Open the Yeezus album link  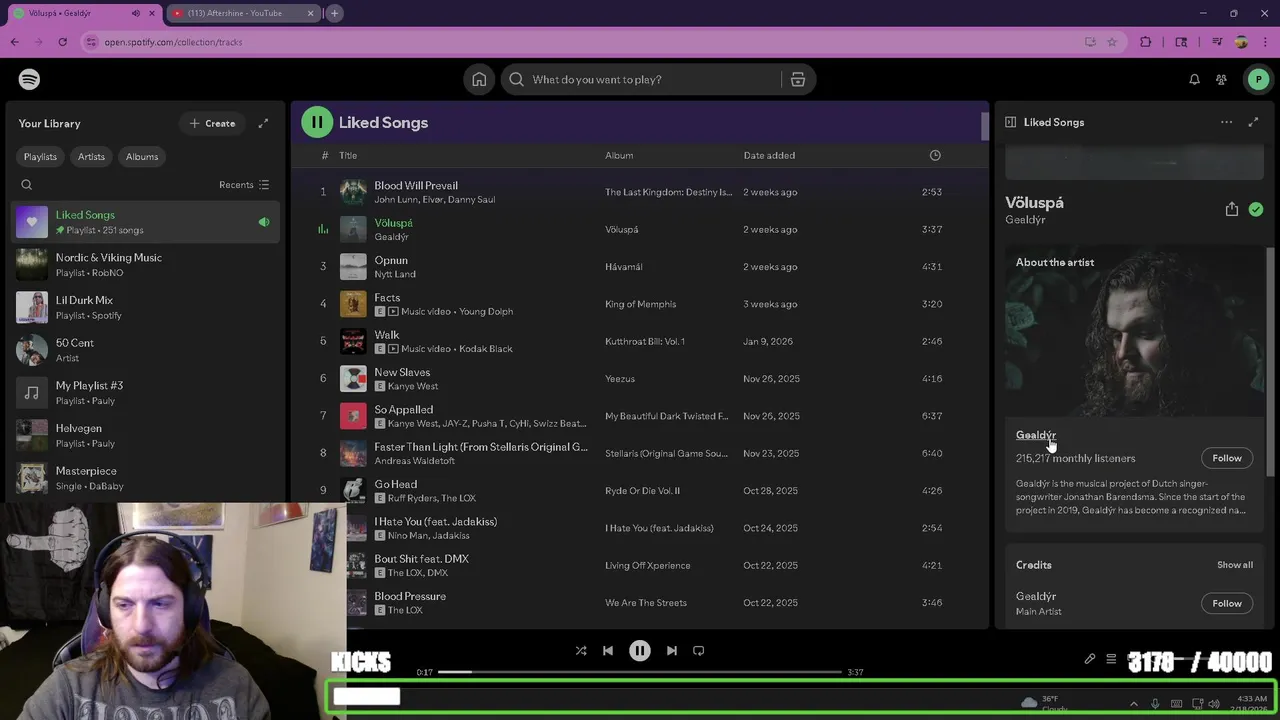click(x=620, y=379)
